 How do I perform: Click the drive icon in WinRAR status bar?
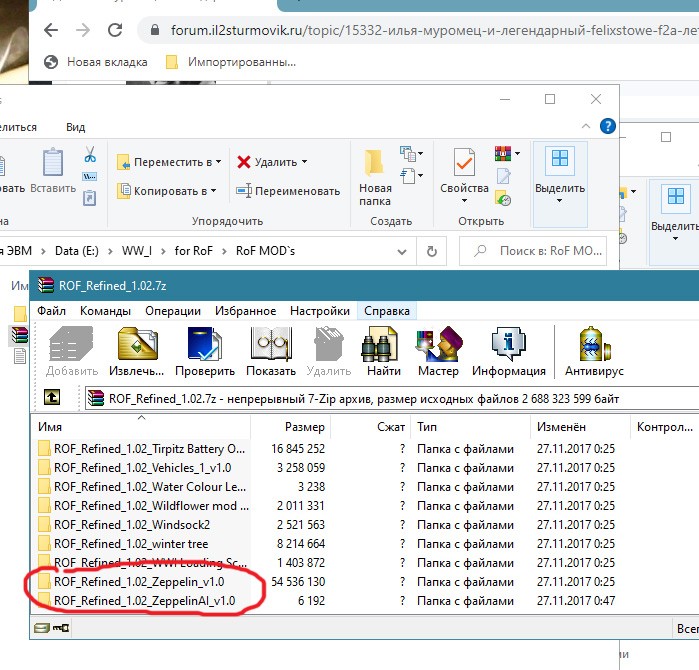click(42, 628)
